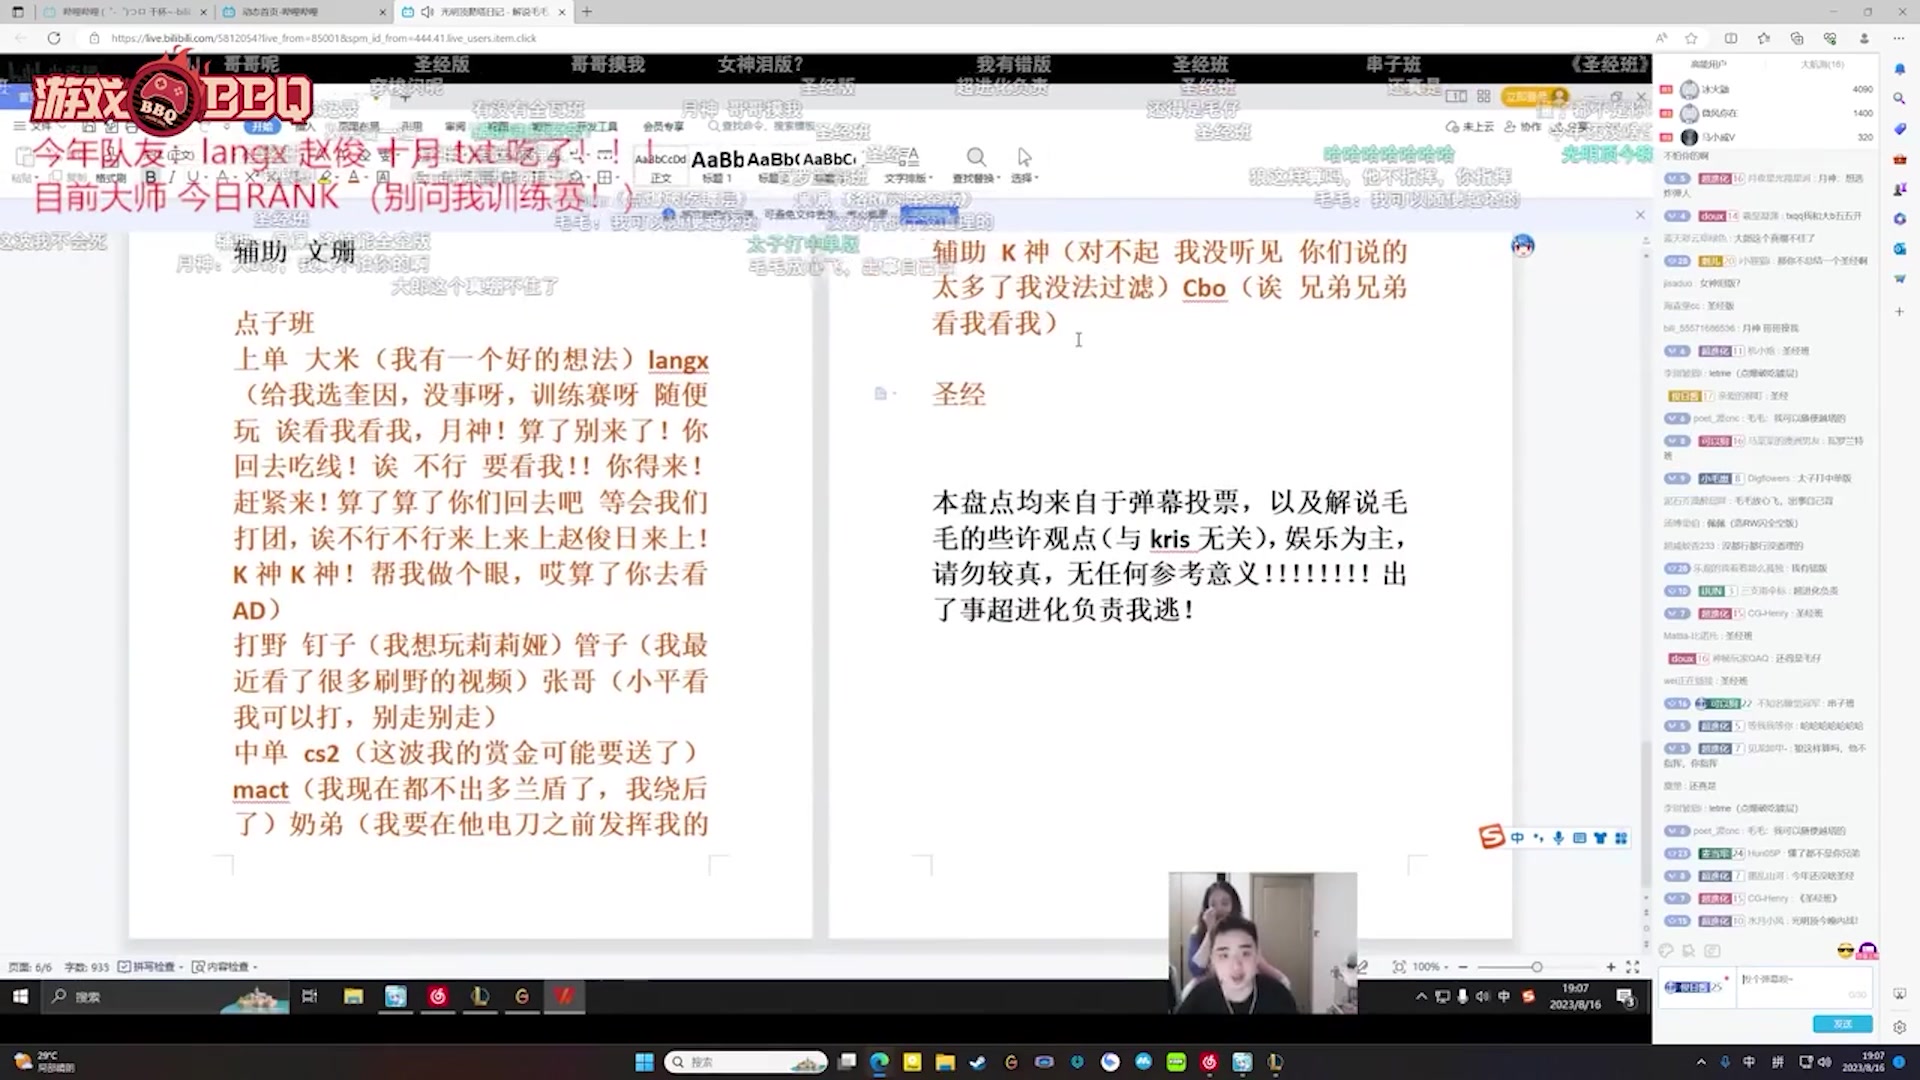Screen dimensions: 1920x1080
Task: Toggle the content check option in status bar
Action: pos(225,967)
